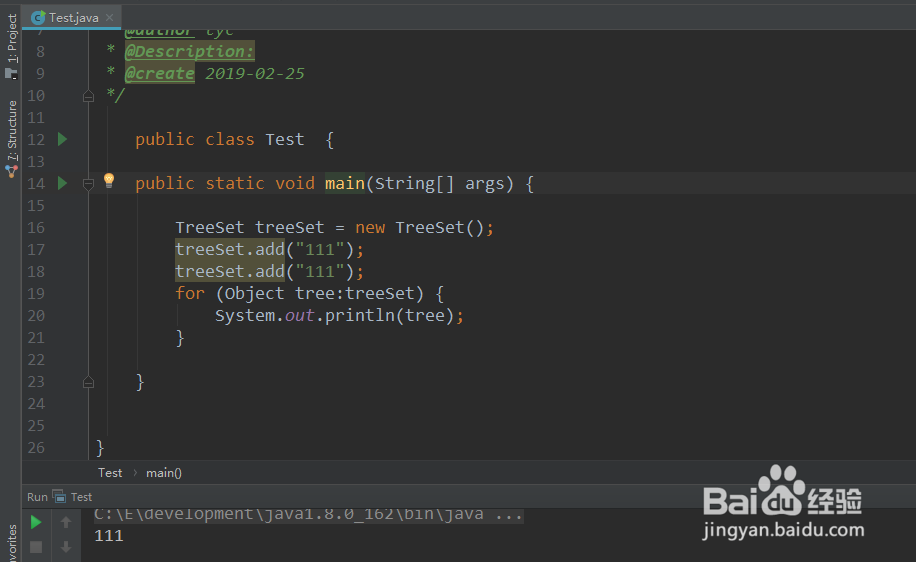Click line number 26 in the gutter
916x562 pixels.
[x=36, y=448]
